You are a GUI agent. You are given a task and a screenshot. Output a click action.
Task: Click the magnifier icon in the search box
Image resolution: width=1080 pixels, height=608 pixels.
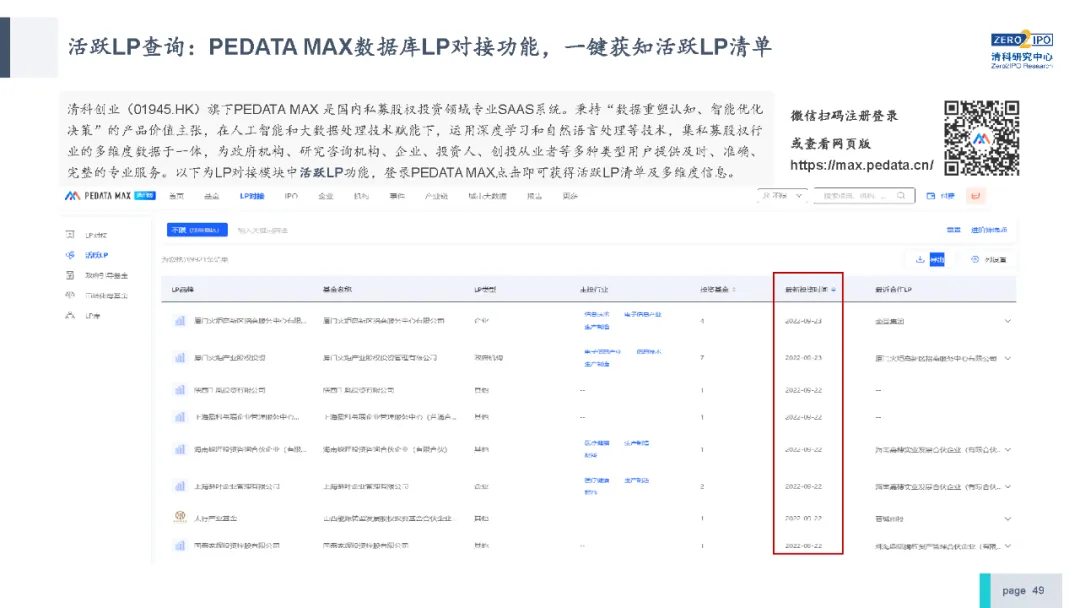click(x=903, y=196)
